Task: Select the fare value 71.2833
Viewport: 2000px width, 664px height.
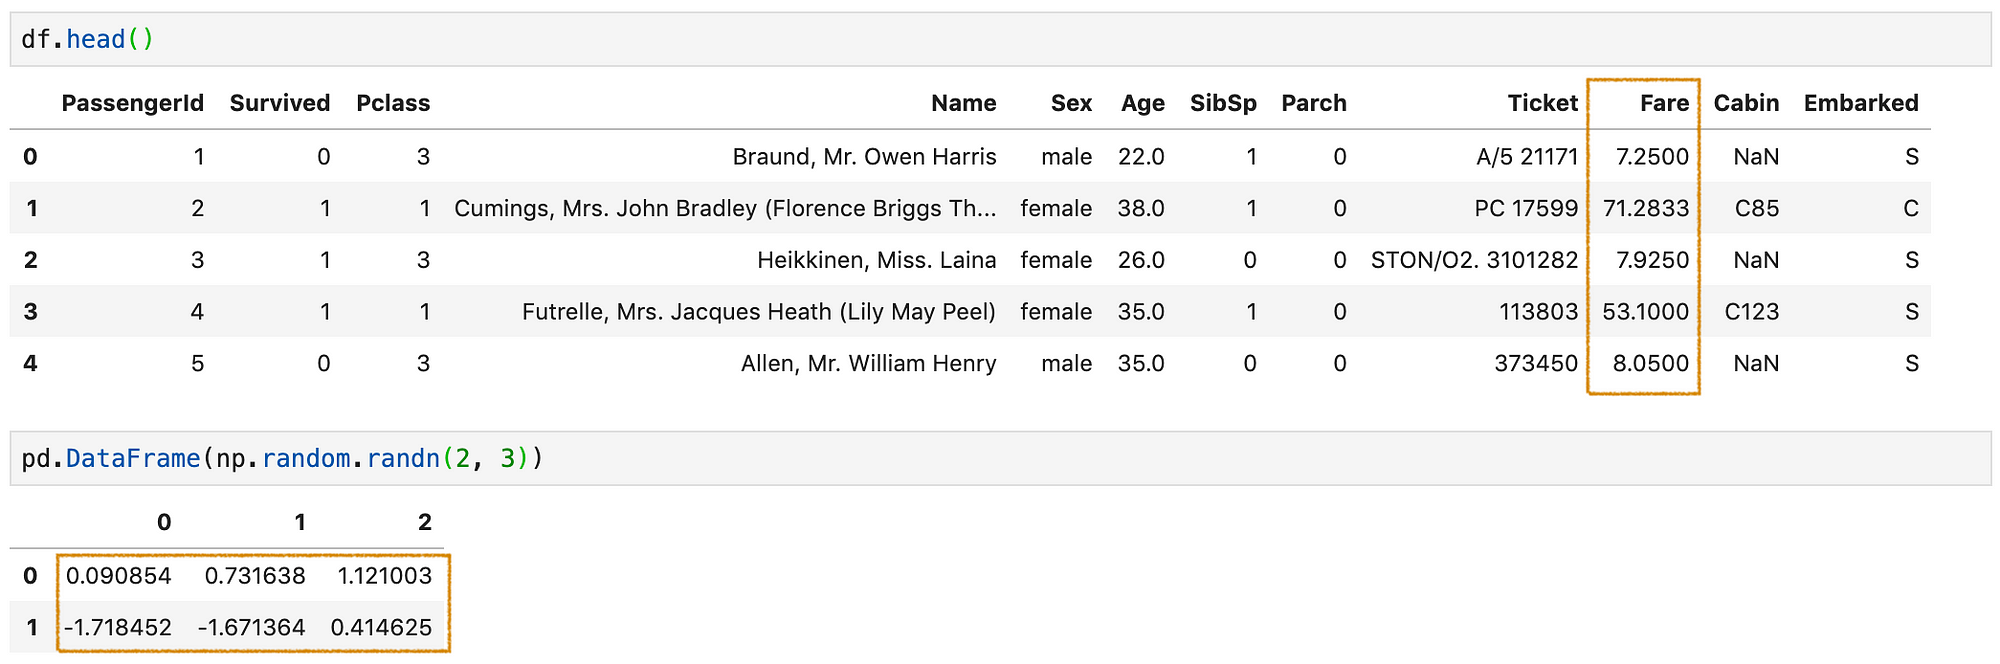Action: pyautogui.click(x=1646, y=208)
